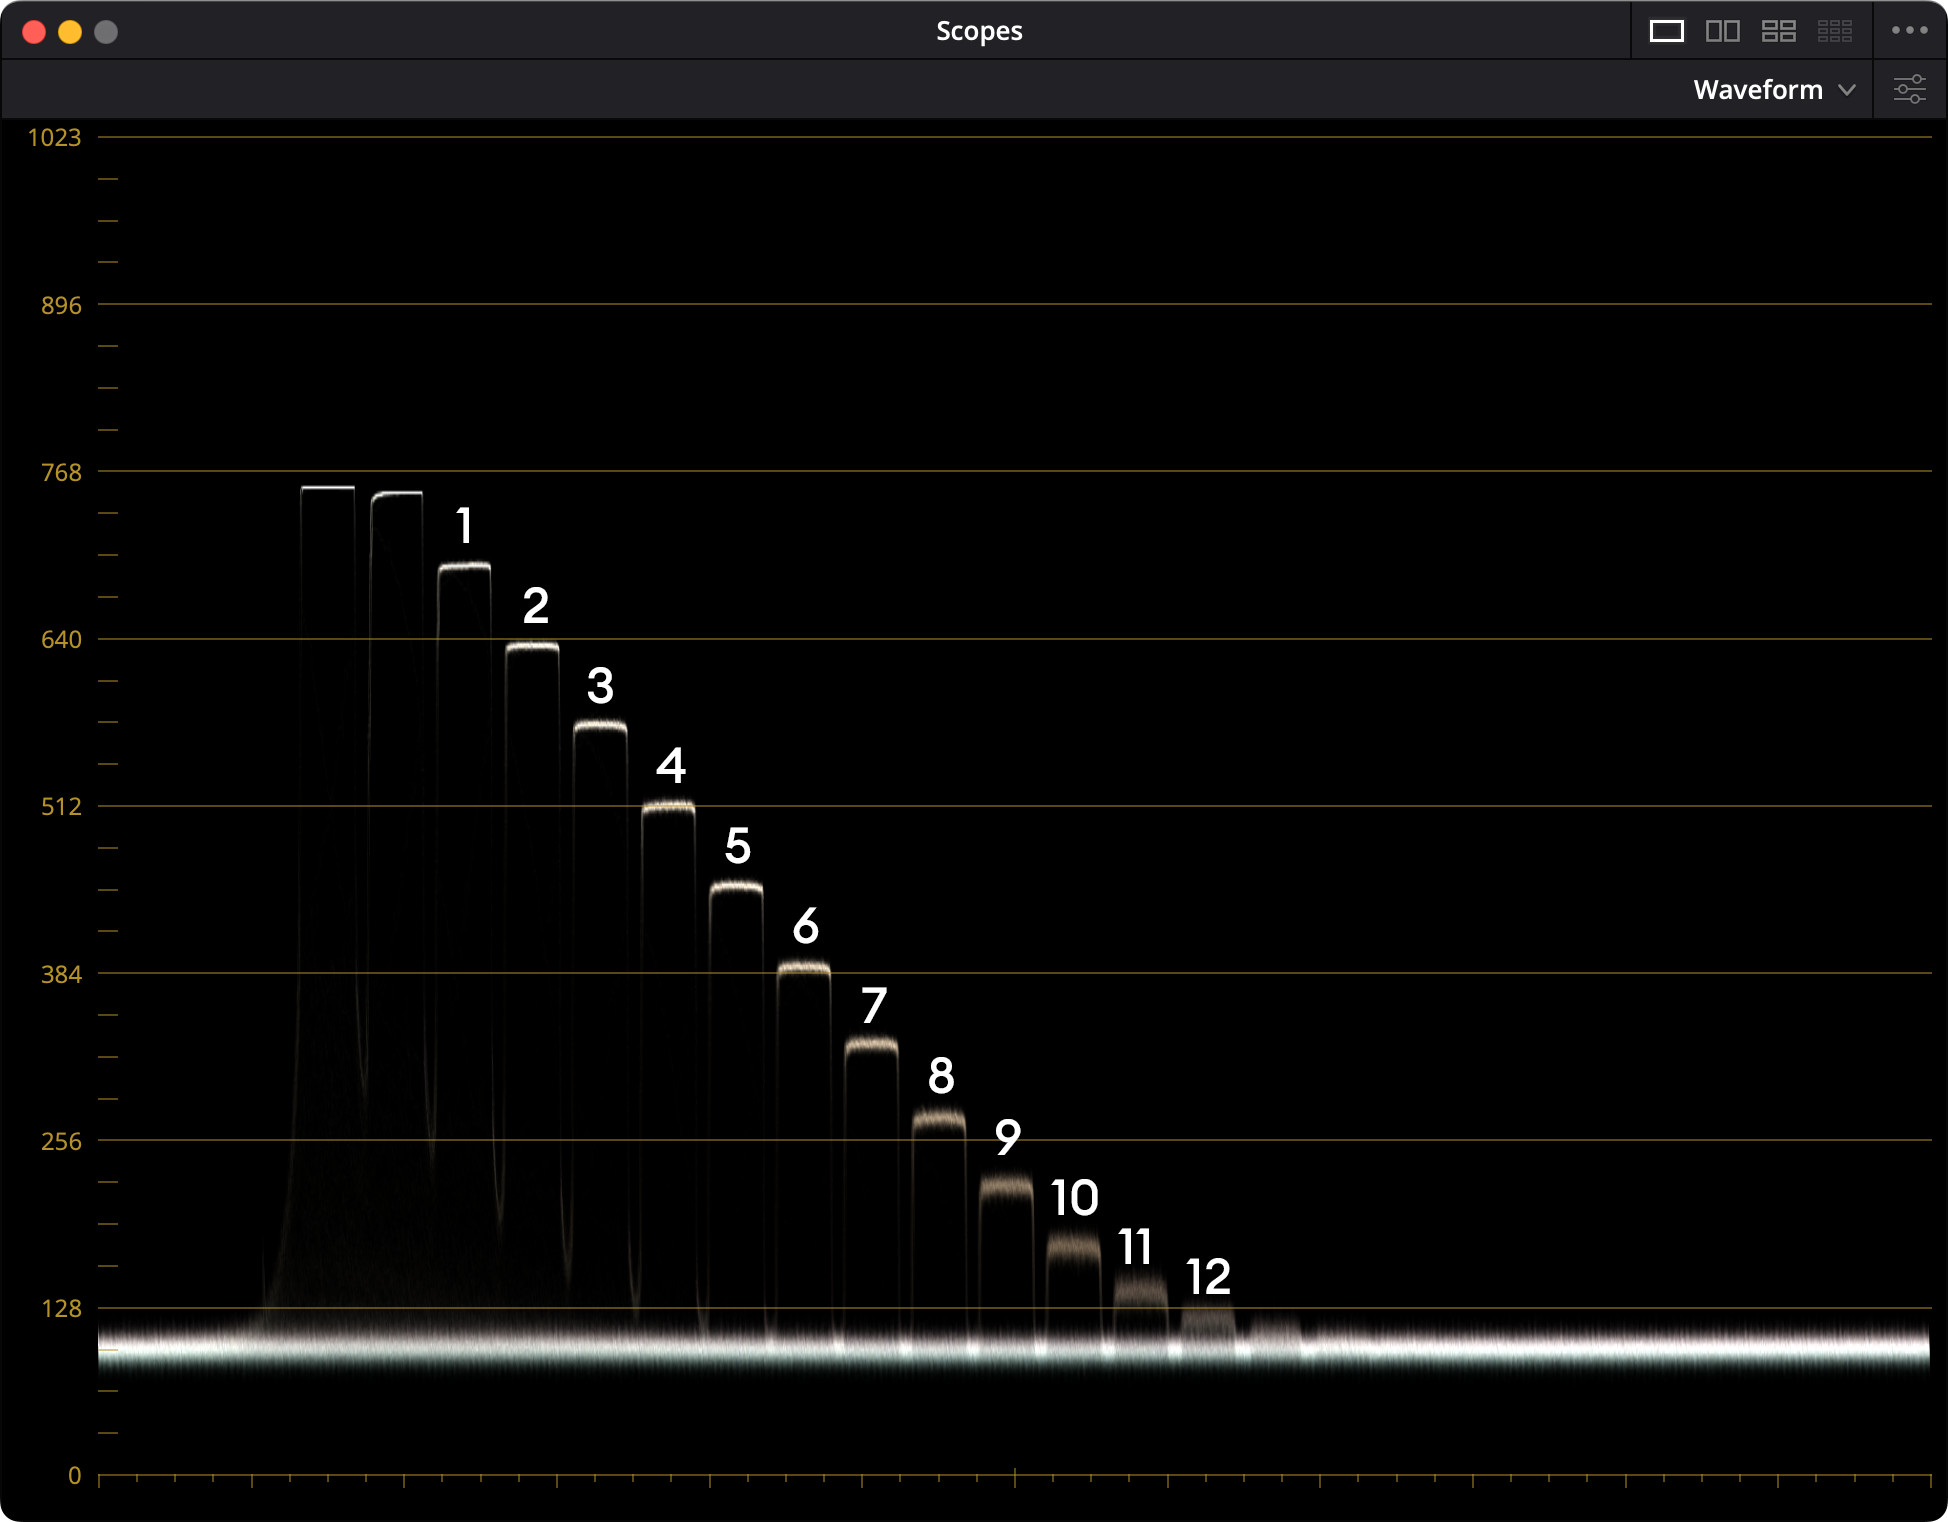Click the step number 6 annotation

tap(805, 926)
